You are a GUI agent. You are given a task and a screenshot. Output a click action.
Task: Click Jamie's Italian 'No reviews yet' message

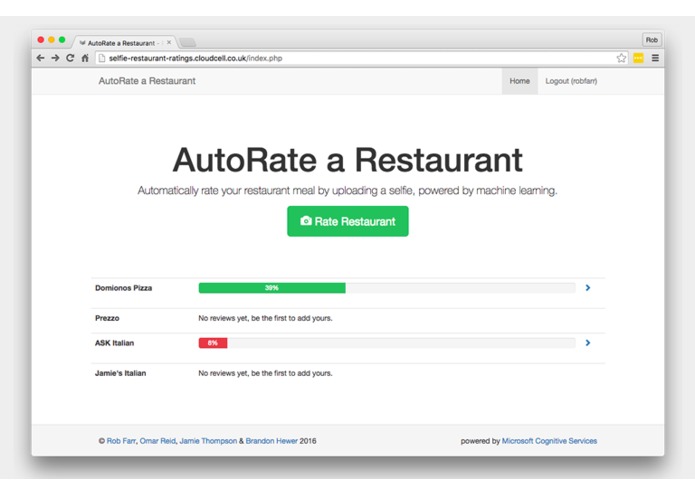[265, 373]
